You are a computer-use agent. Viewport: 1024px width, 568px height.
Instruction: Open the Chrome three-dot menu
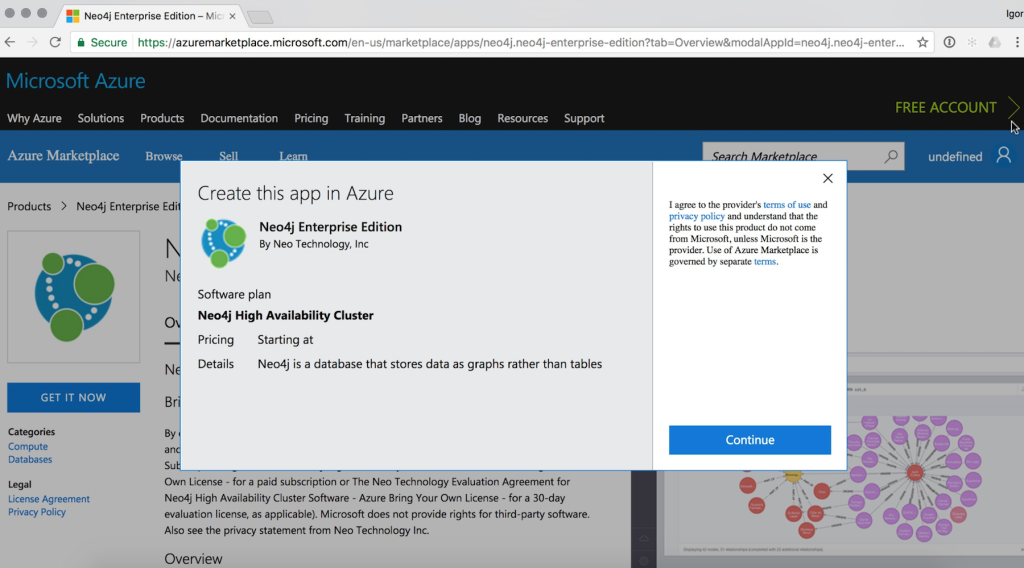(1017, 42)
